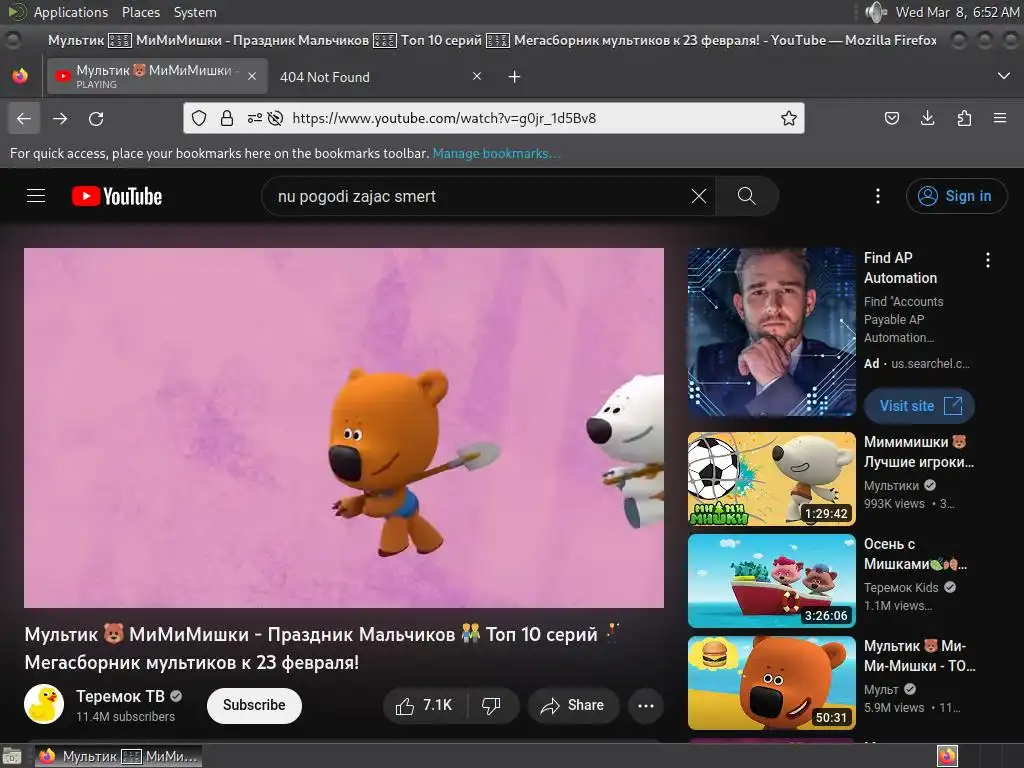Open the Firefox extensions icon
1024x768 pixels.
click(964, 118)
